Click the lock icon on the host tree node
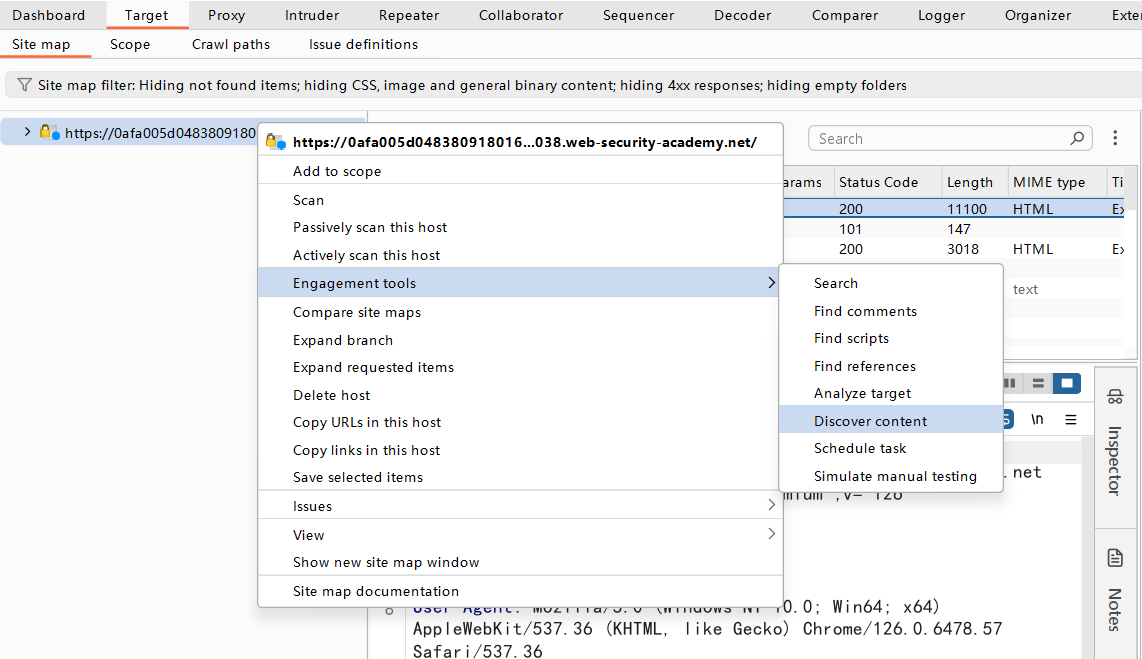The image size is (1142, 659). pos(46,132)
